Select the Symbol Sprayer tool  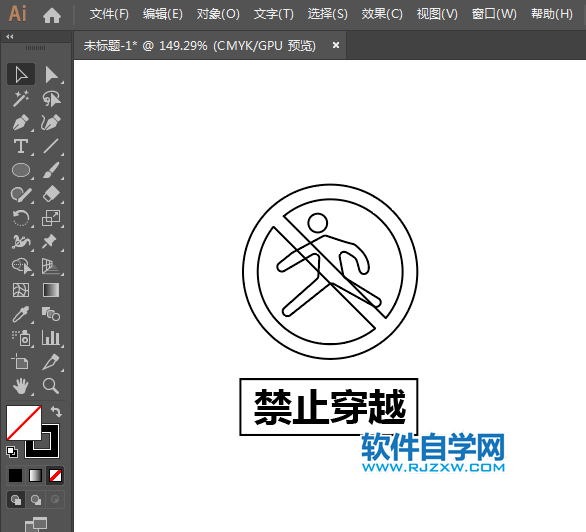tap(21, 338)
